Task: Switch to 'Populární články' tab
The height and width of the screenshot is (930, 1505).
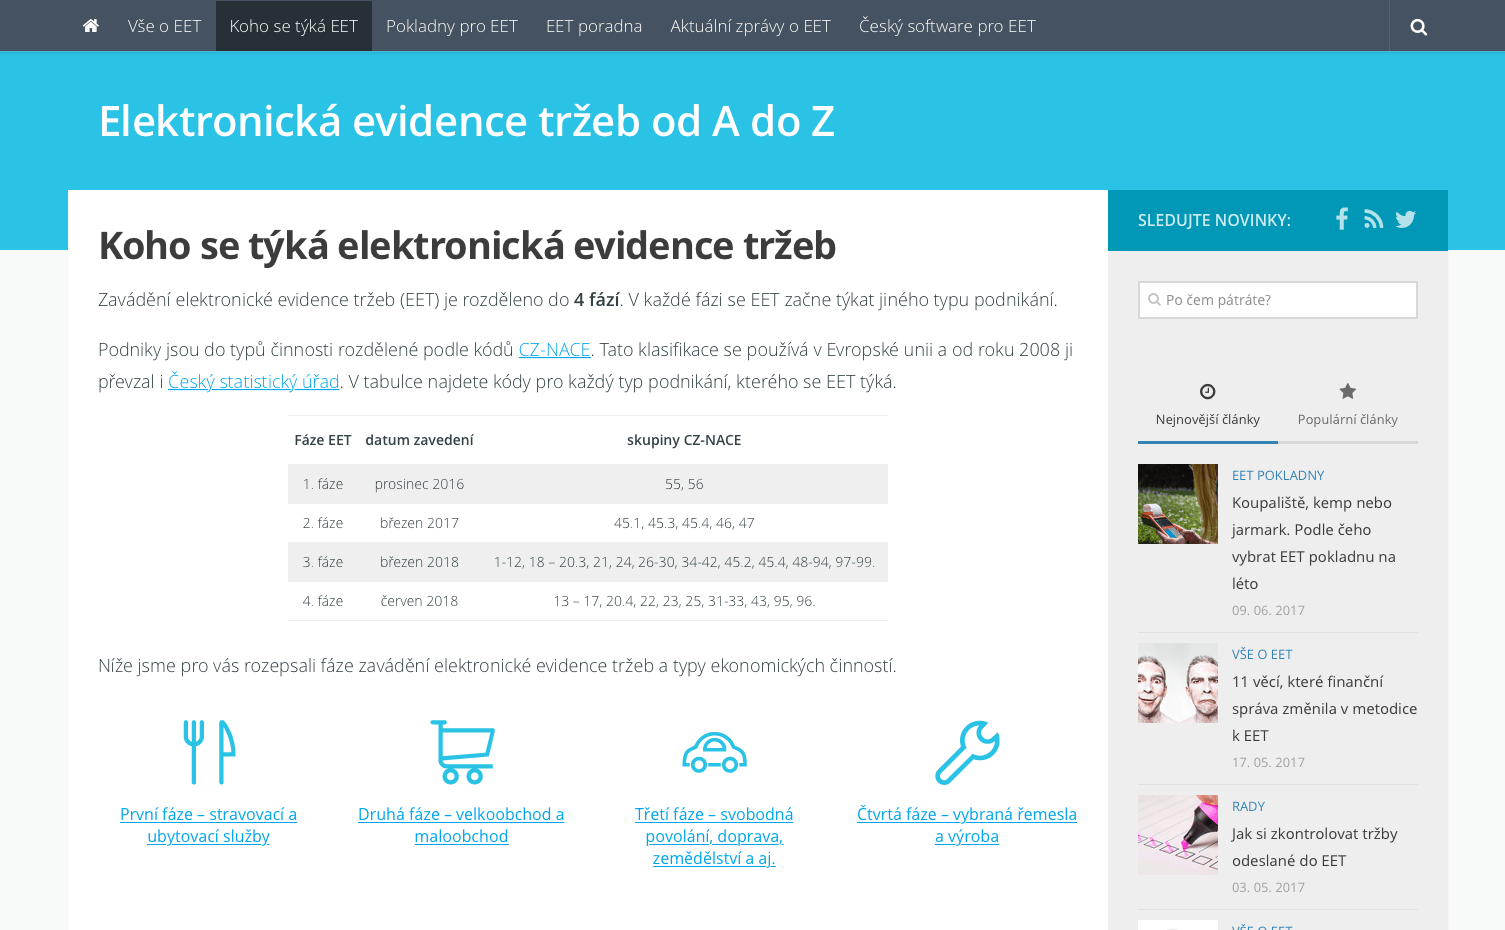Action: tap(1348, 408)
